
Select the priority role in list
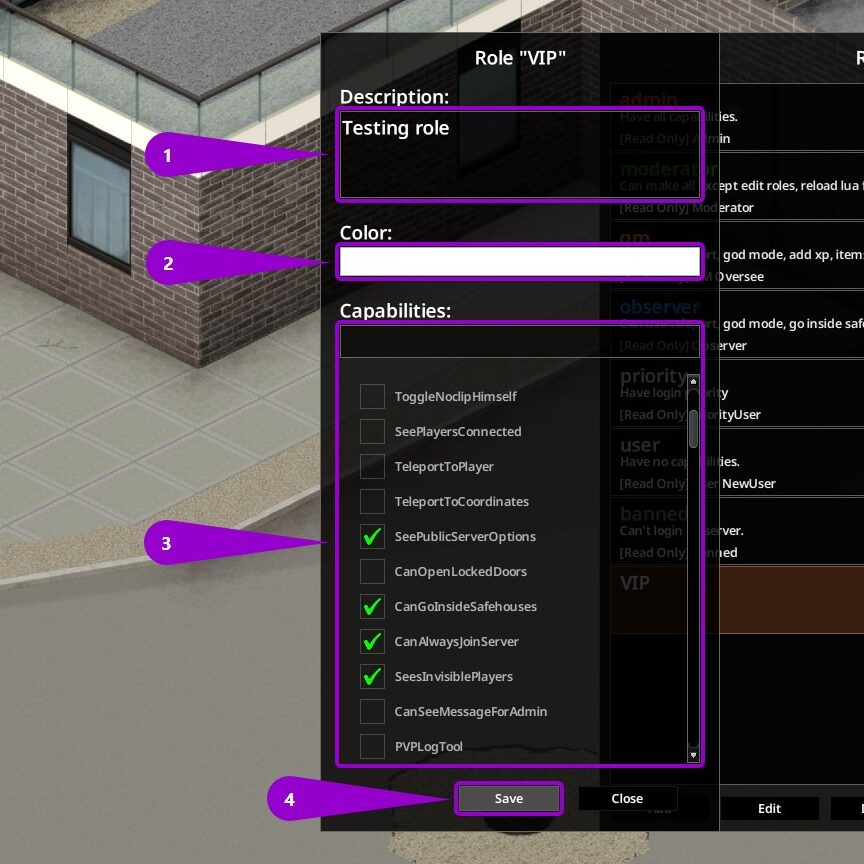(737, 393)
